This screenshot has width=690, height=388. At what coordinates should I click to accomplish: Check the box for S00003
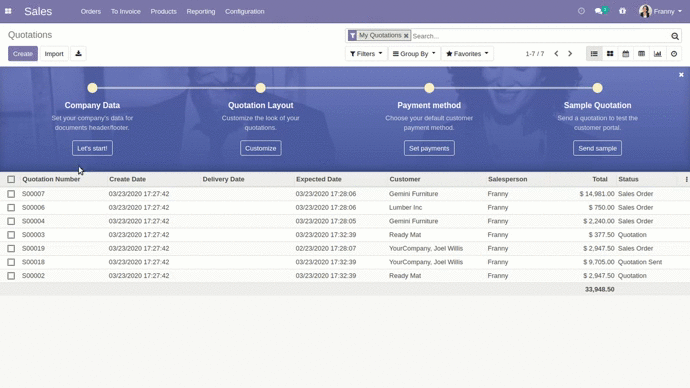pos(11,234)
